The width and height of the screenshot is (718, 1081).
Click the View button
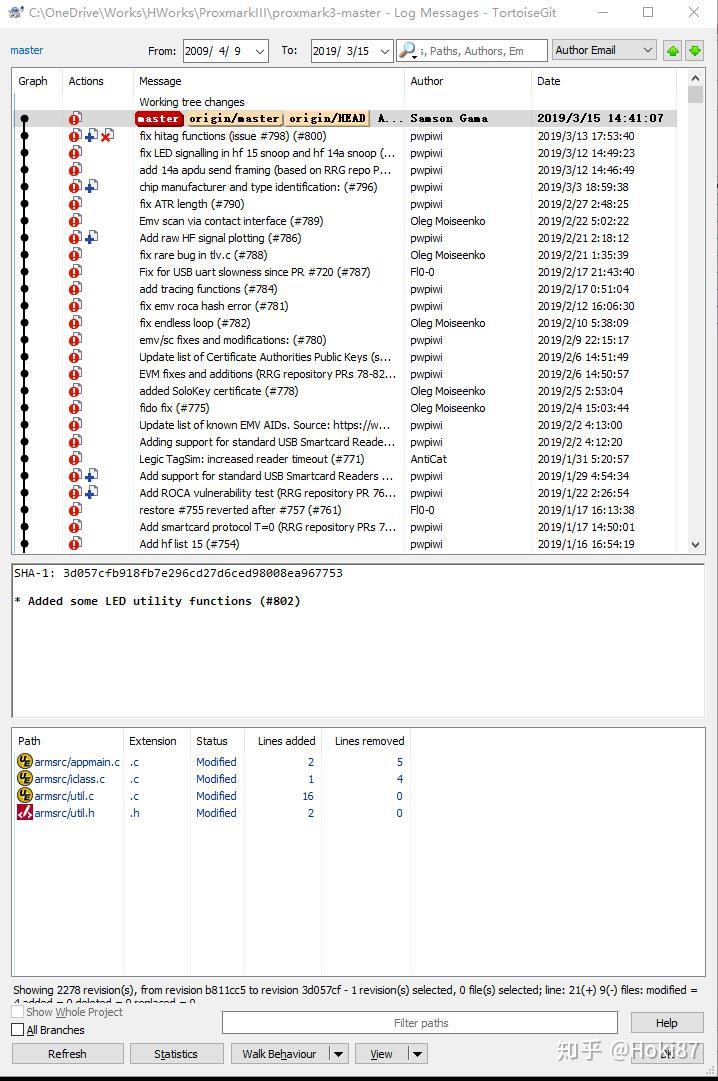point(381,1053)
